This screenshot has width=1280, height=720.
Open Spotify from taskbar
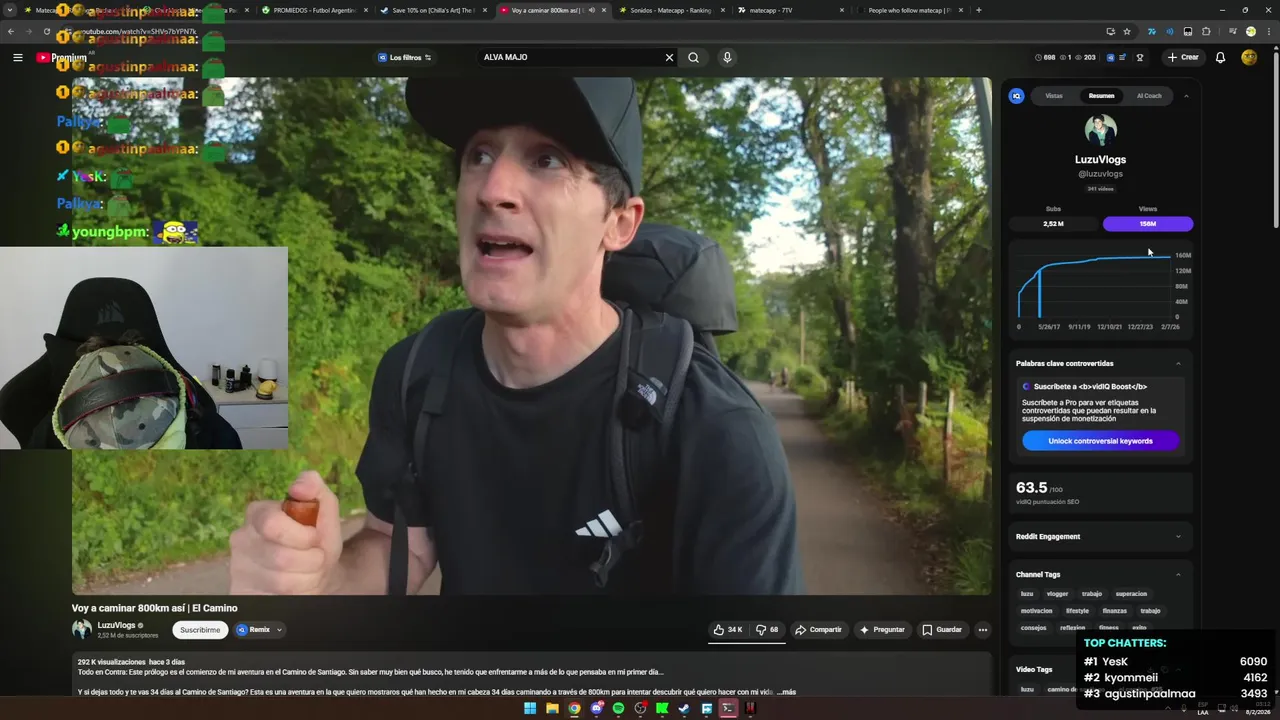[618, 709]
